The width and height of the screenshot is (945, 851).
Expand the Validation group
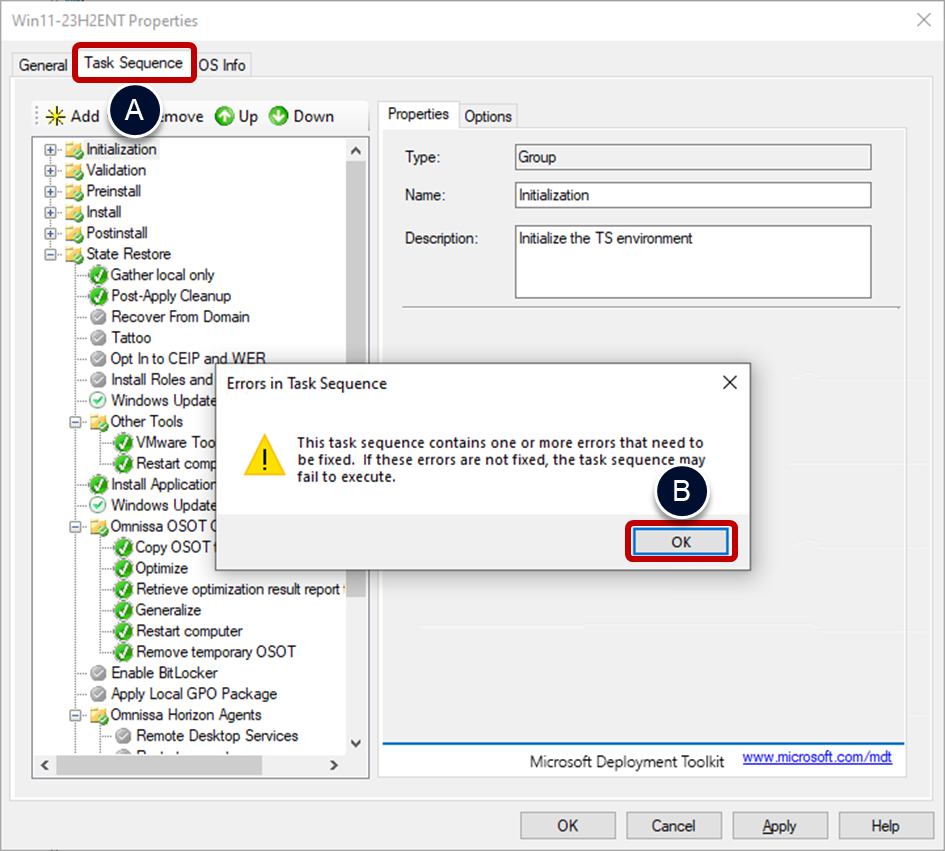click(x=49, y=170)
